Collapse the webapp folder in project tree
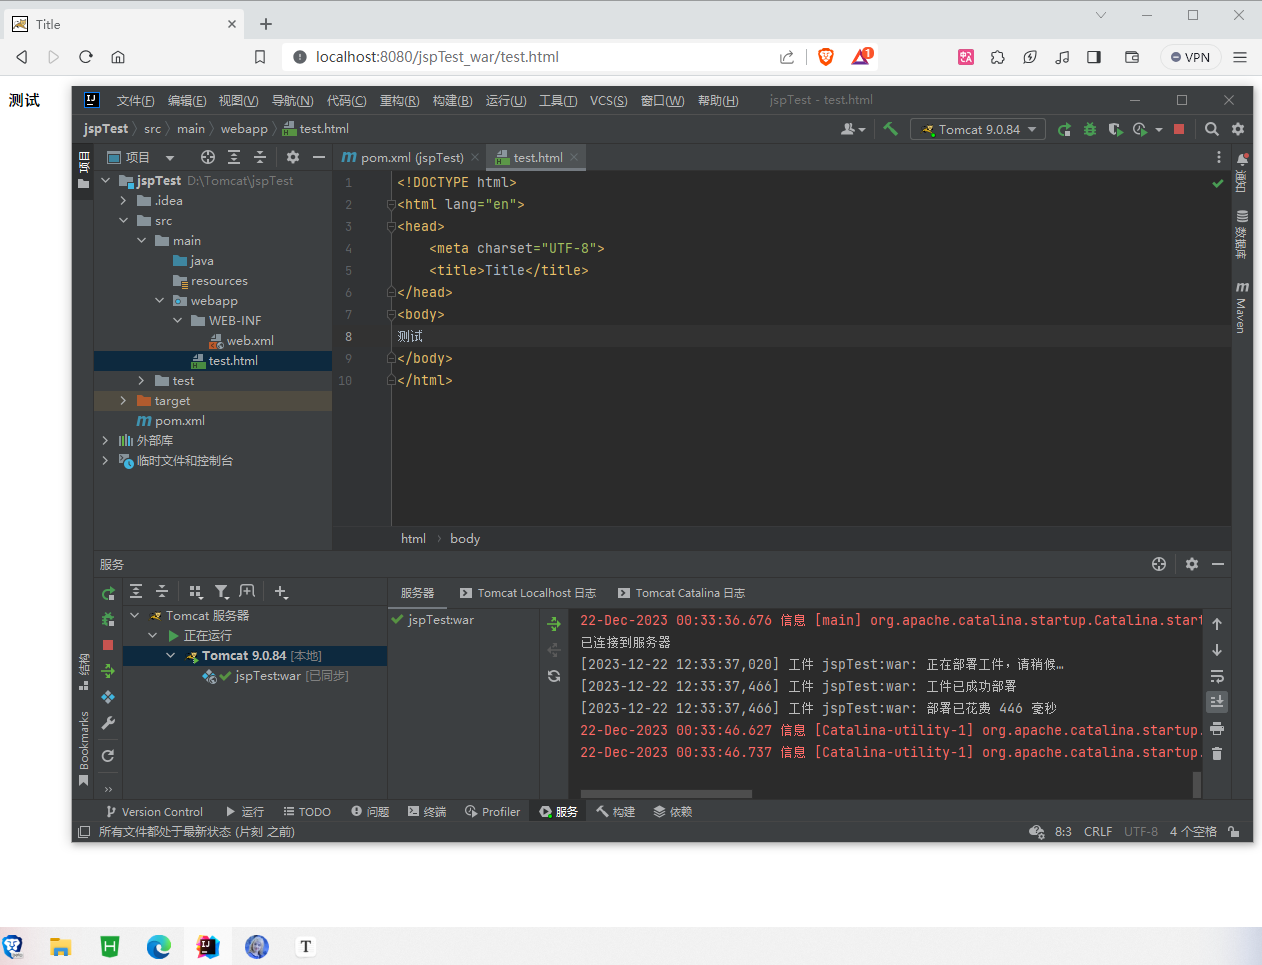Viewport: 1262px width, 965px height. point(160,301)
